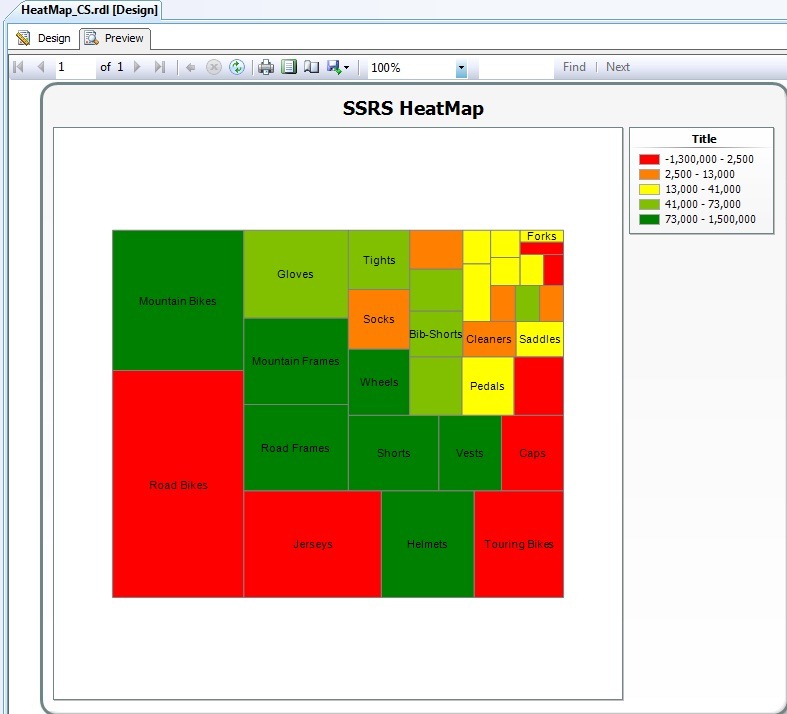Open page setup
The image size is (787, 714).
click(311, 67)
